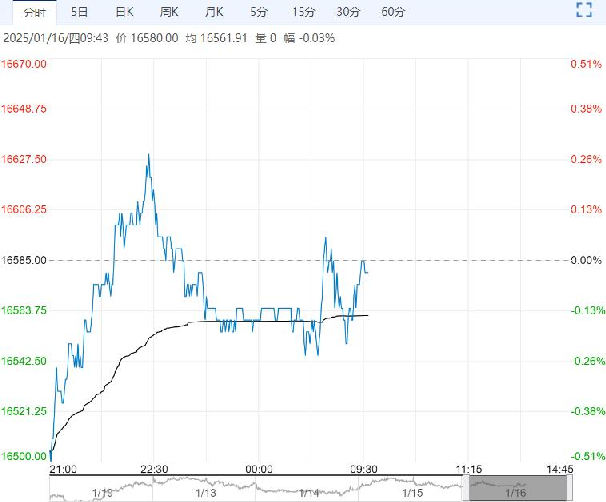
Task: Jump to 1/13 in the overview timeline
Action: pos(206,493)
